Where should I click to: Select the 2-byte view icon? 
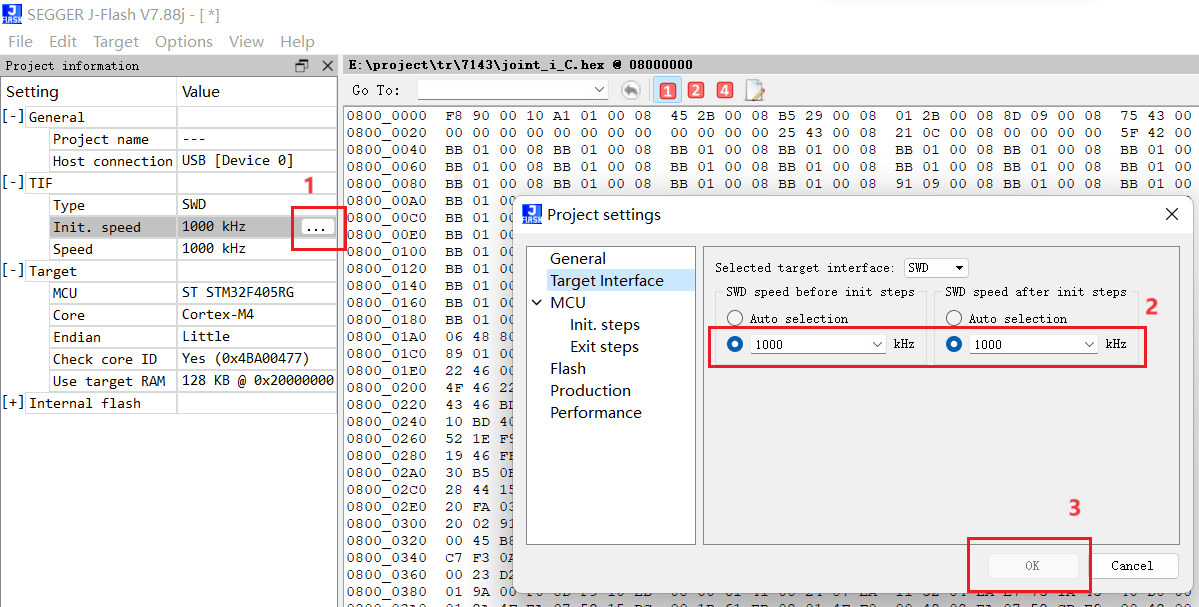695,90
